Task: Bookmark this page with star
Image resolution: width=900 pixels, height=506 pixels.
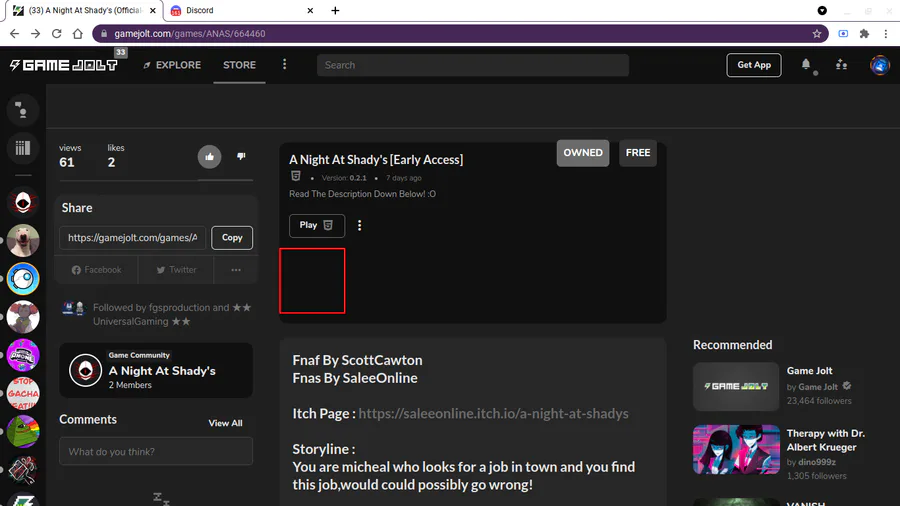Action: 816,34
